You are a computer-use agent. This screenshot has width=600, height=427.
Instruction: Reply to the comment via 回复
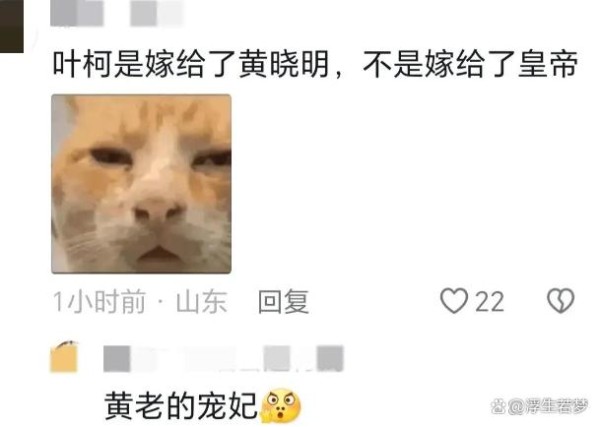tap(284, 302)
